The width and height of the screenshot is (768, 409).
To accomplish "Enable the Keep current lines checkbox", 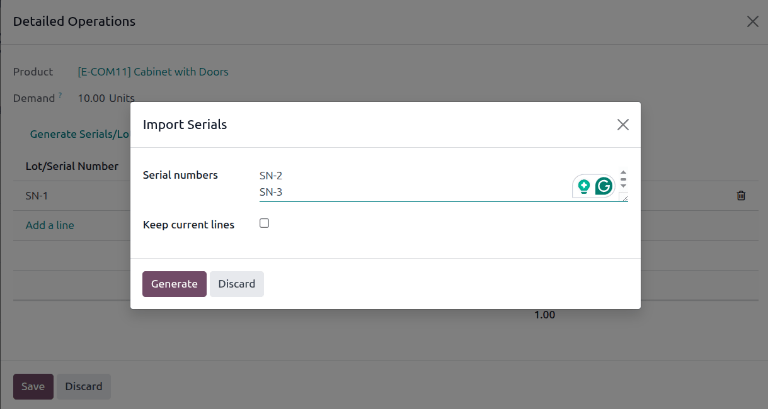I will click(264, 223).
